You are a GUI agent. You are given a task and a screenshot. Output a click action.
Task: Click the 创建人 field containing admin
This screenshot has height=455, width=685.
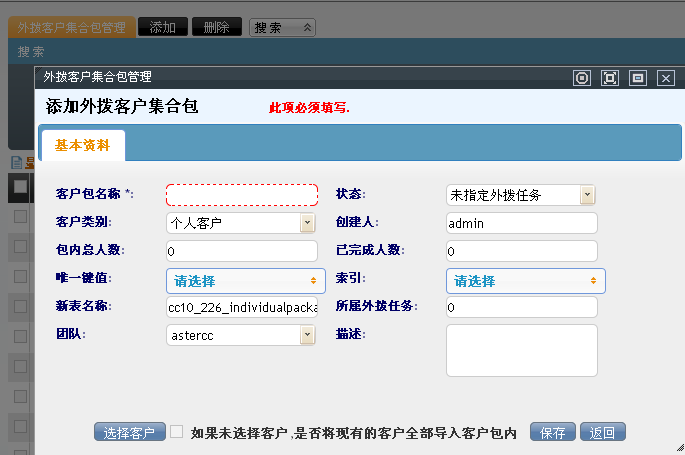tap(521, 223)
